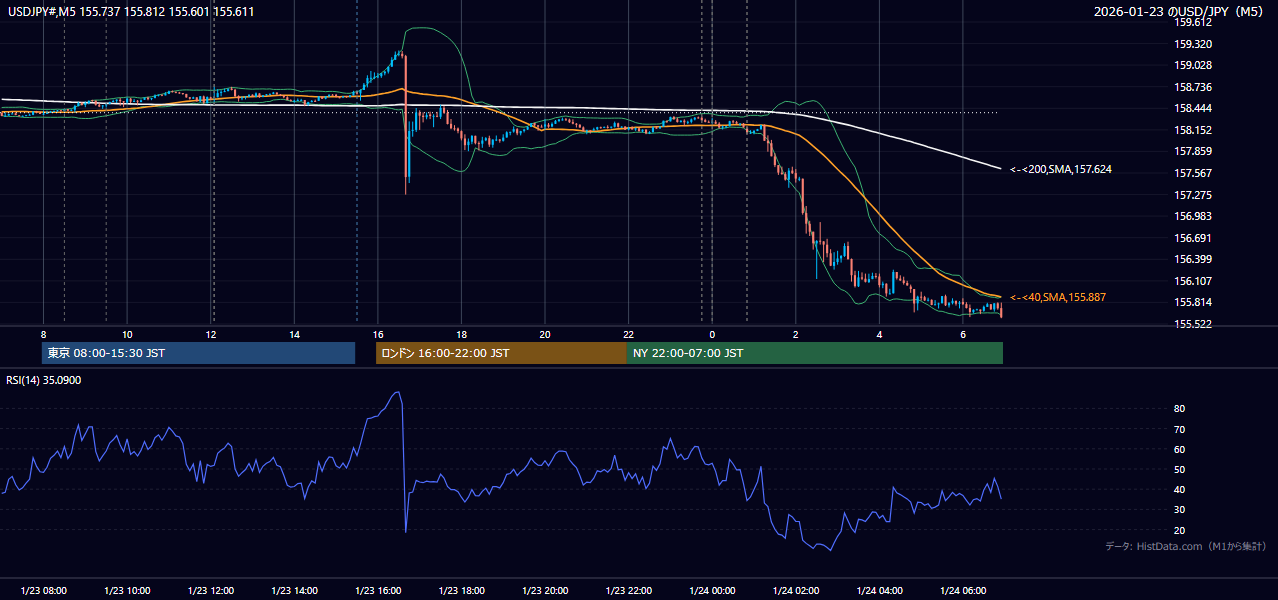The image size is (1278, 600).
Task: Click the 1/23 16:00 time axis label
Action: click(x=378, y=591)
